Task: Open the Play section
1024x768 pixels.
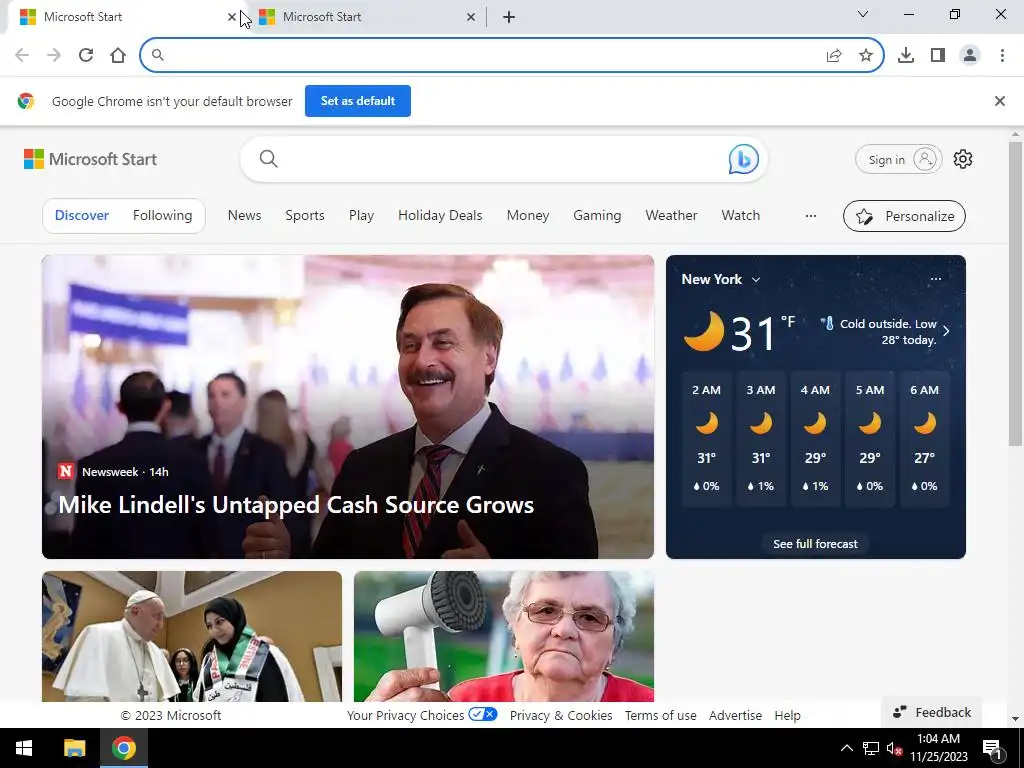Action: [x=361, y=216]
